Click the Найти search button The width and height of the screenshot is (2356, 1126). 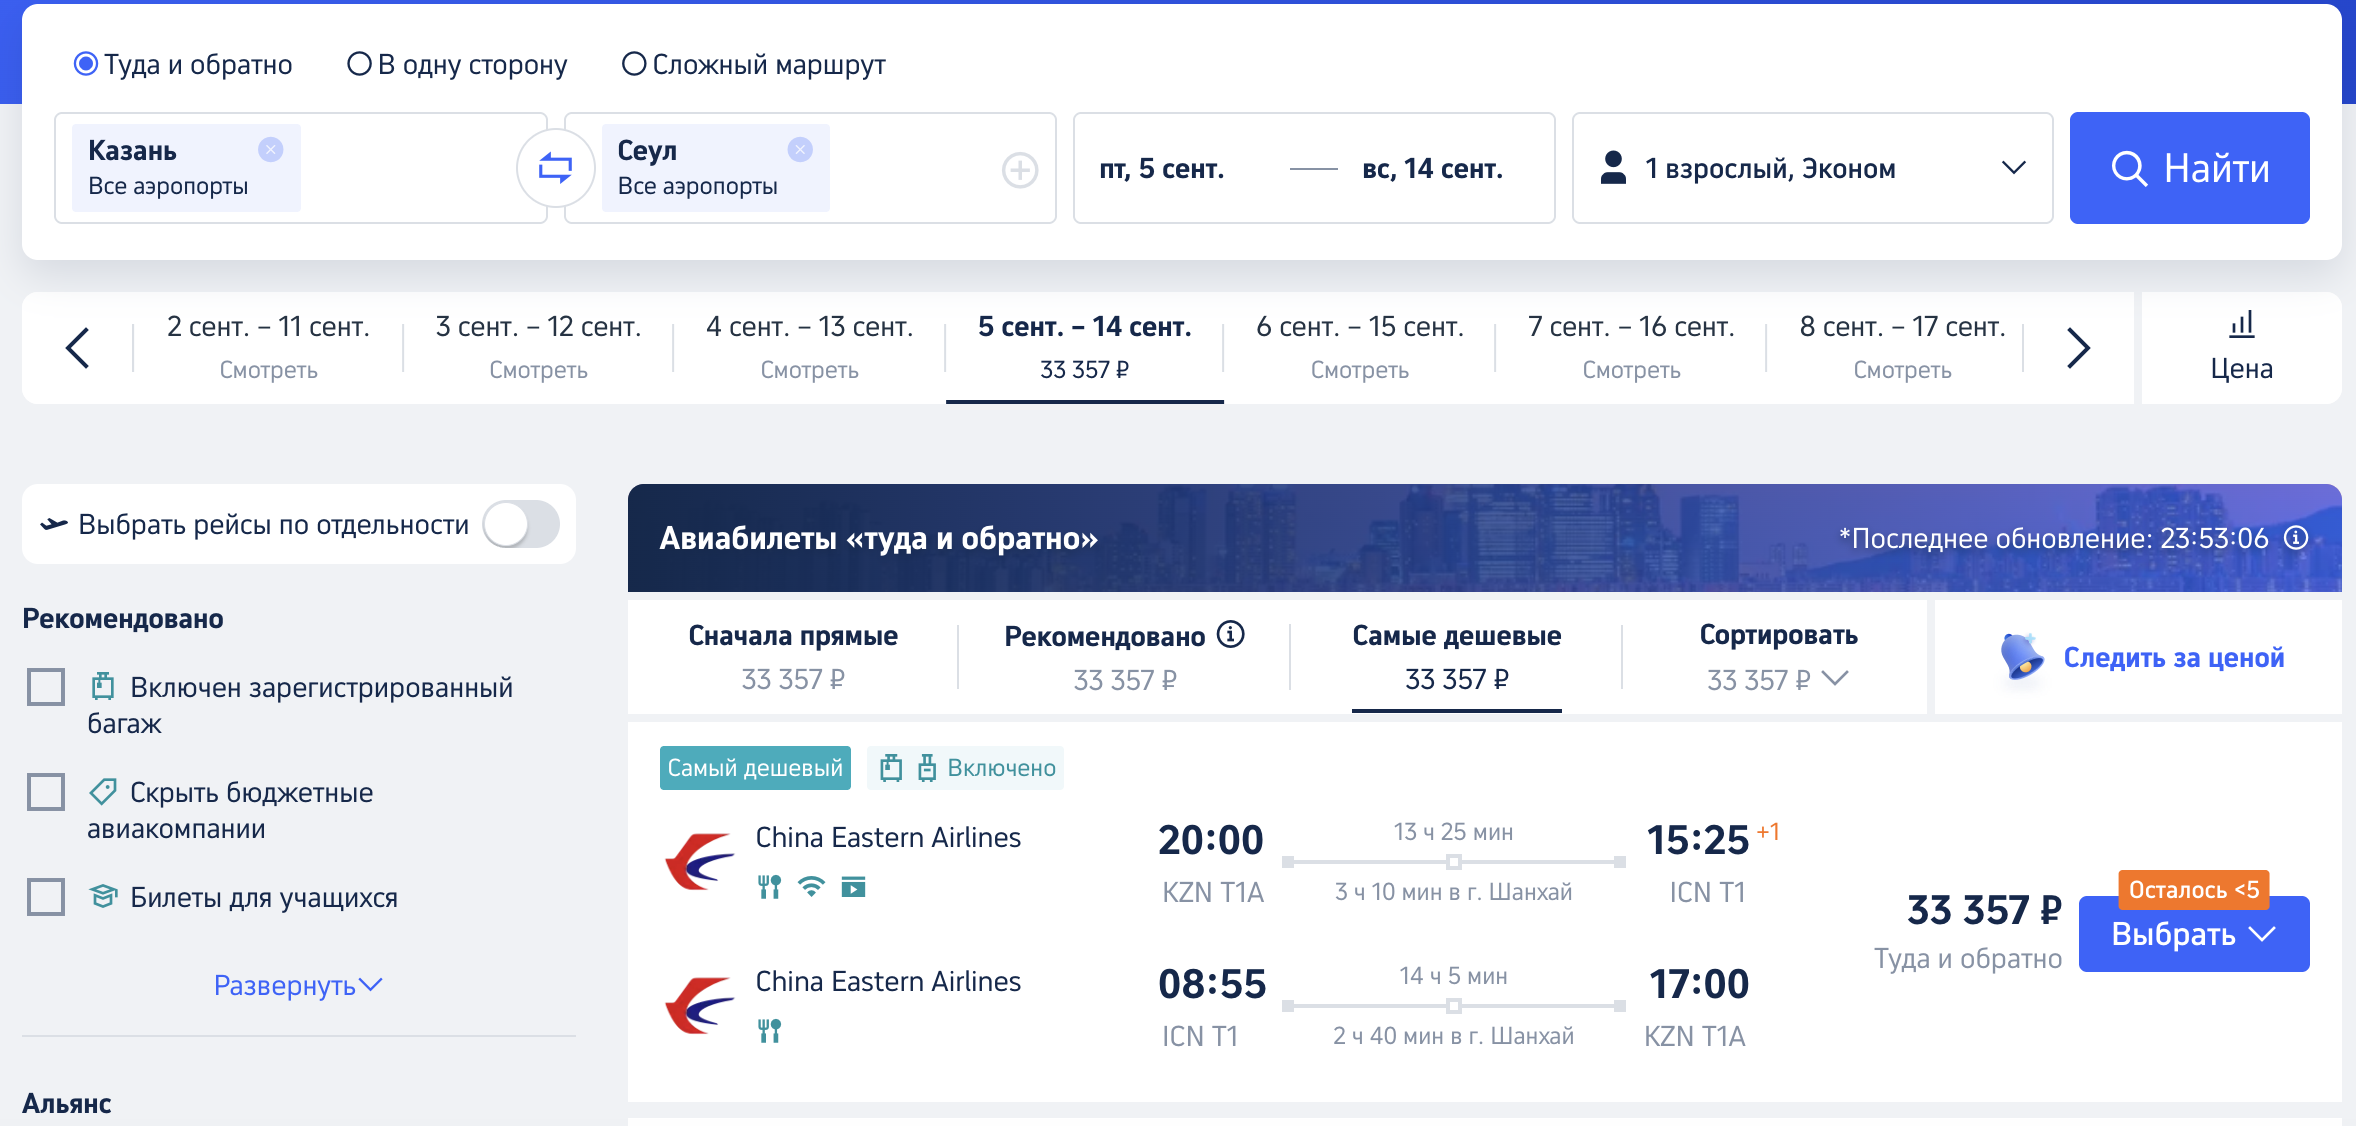(2189, 168)
